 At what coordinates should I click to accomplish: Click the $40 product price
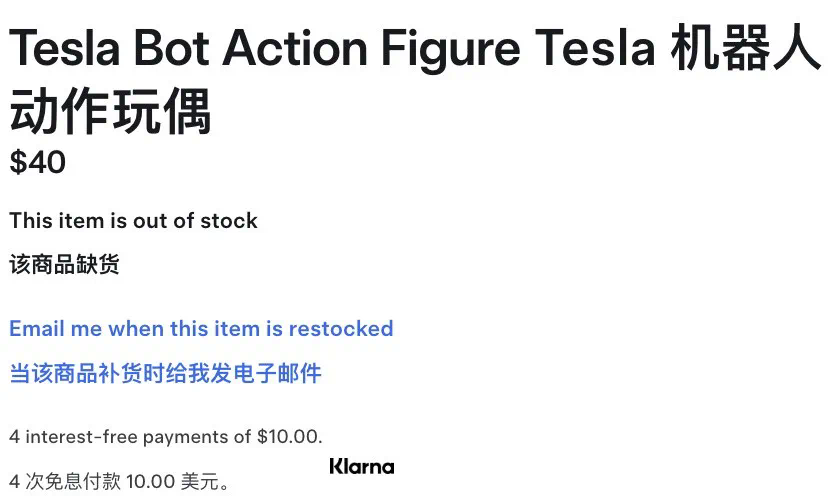[37, 162]
